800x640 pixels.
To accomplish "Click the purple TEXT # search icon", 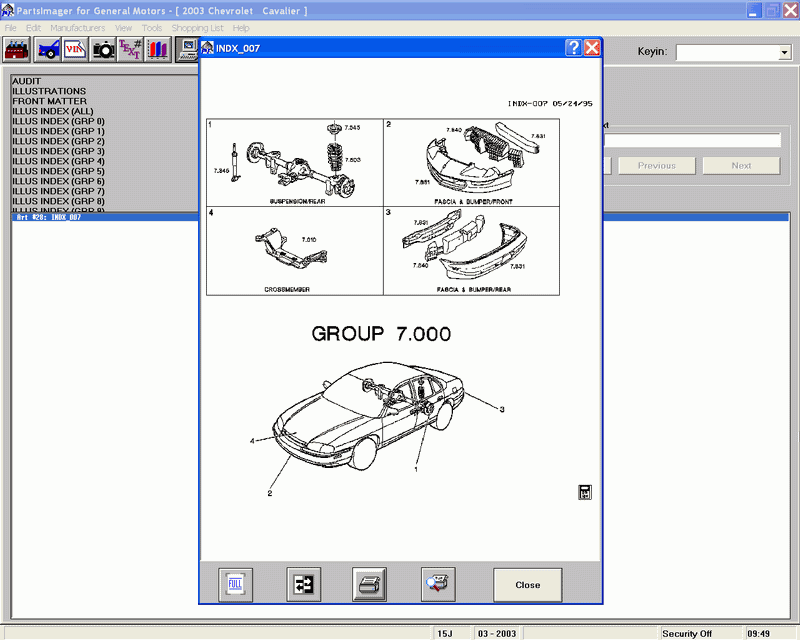I will 130,50.
